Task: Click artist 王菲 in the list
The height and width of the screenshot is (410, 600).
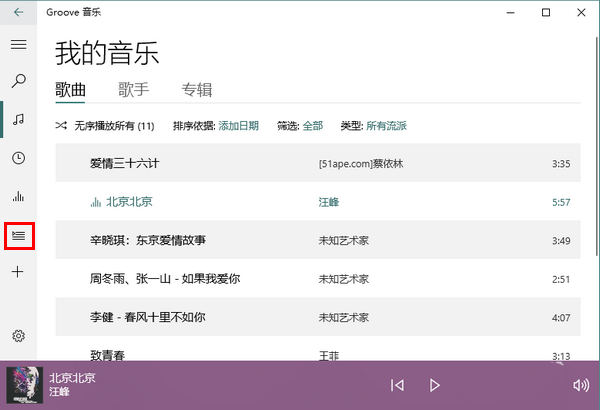Action: (x=329, y=356)
